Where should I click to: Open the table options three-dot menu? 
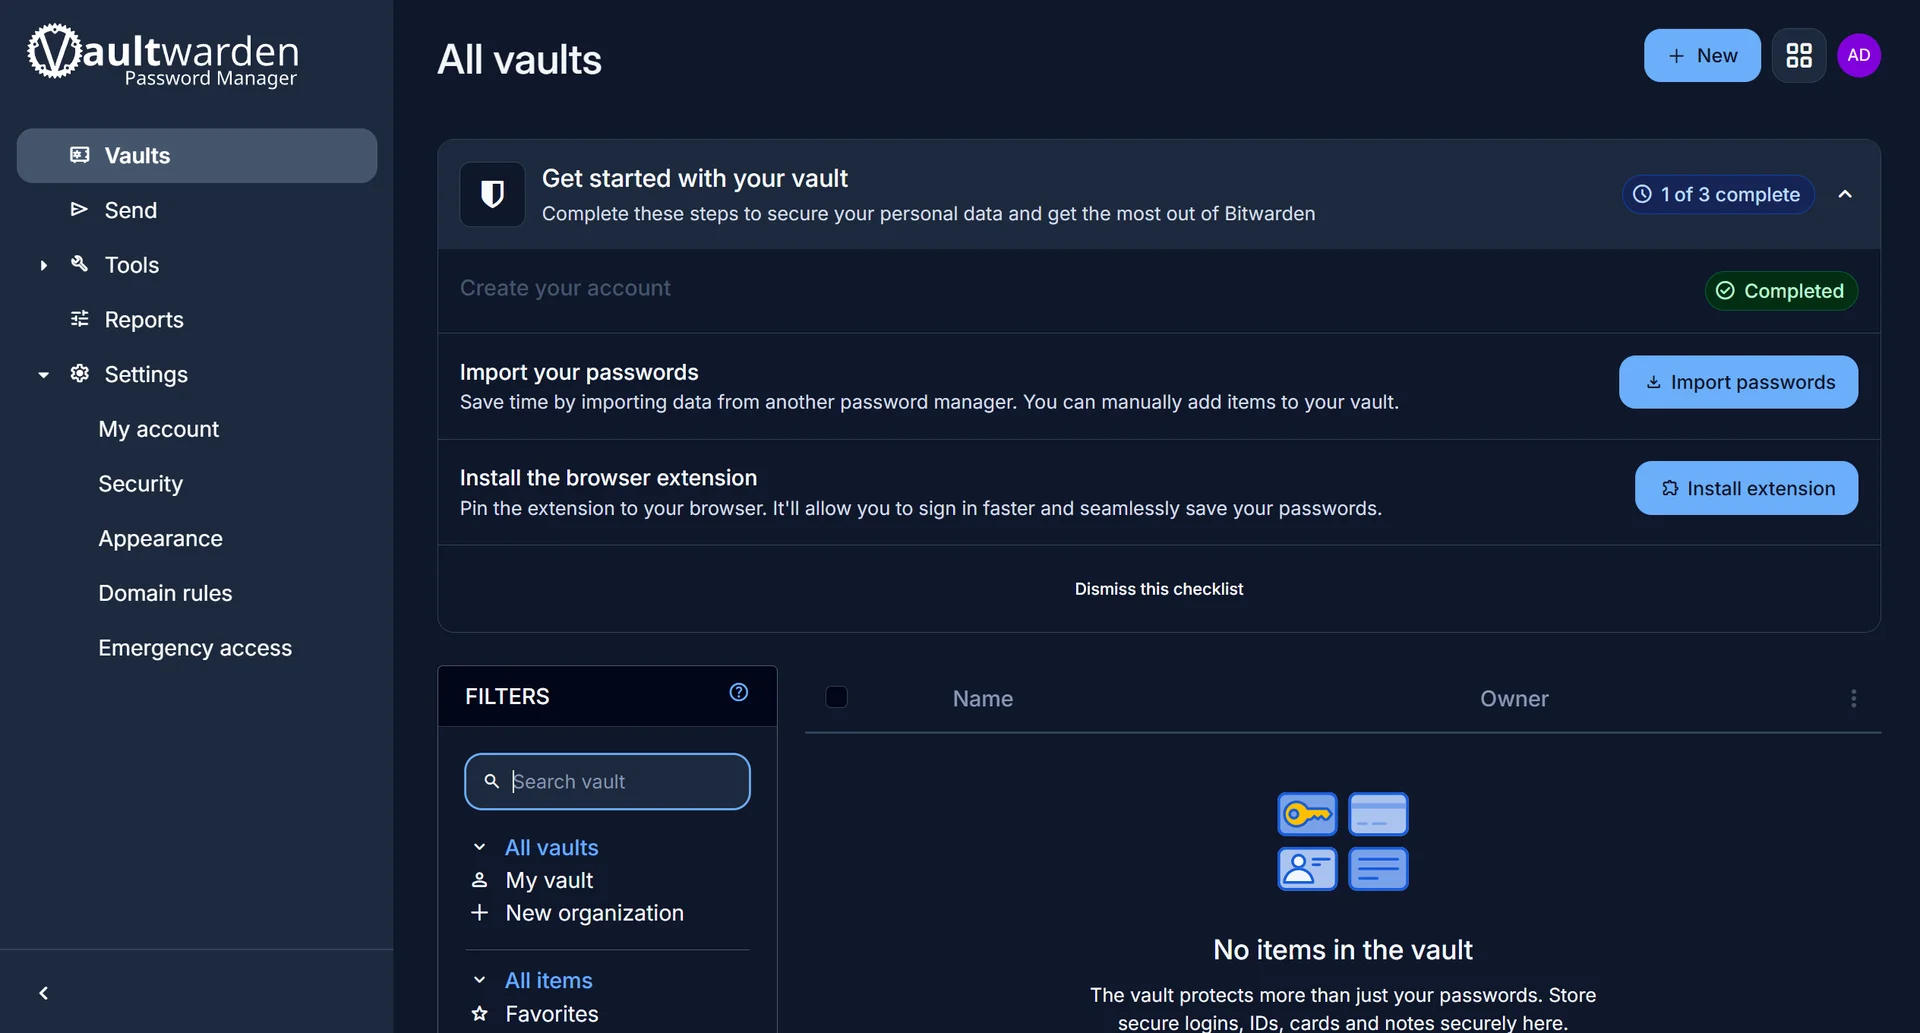(x=1853, y=698)
